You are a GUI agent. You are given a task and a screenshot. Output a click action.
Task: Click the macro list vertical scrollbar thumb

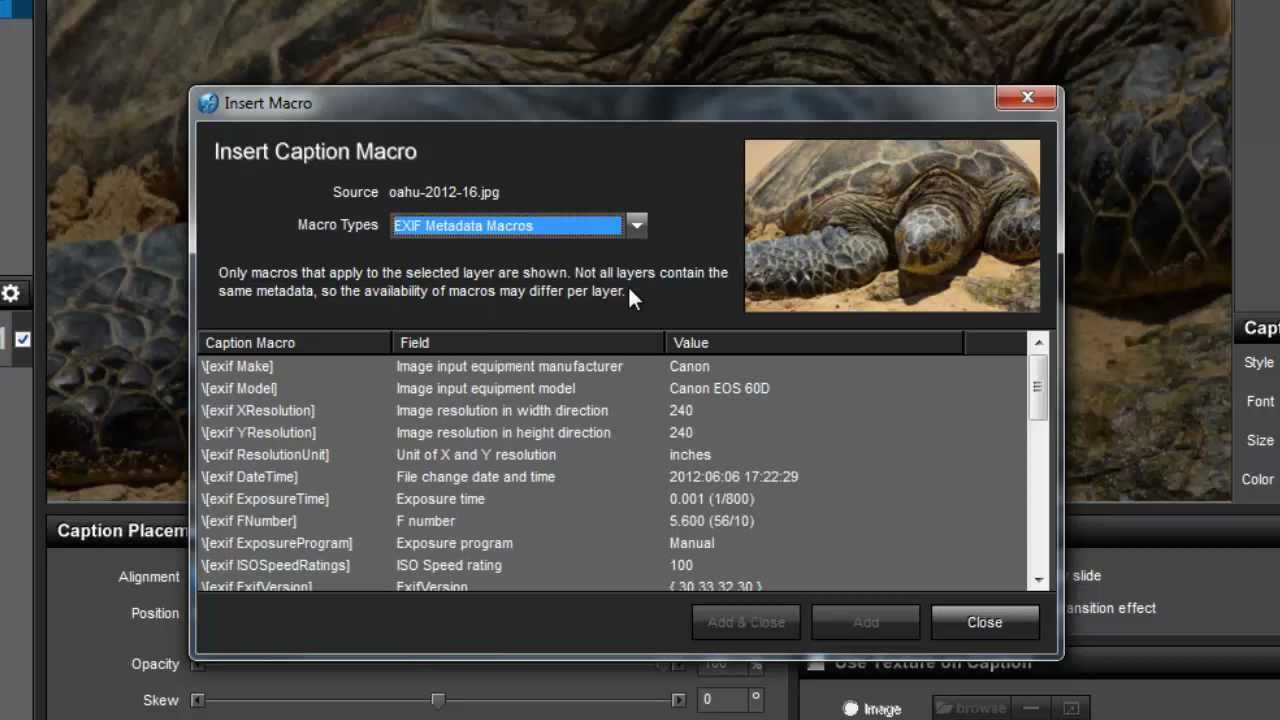(1039, 387)
